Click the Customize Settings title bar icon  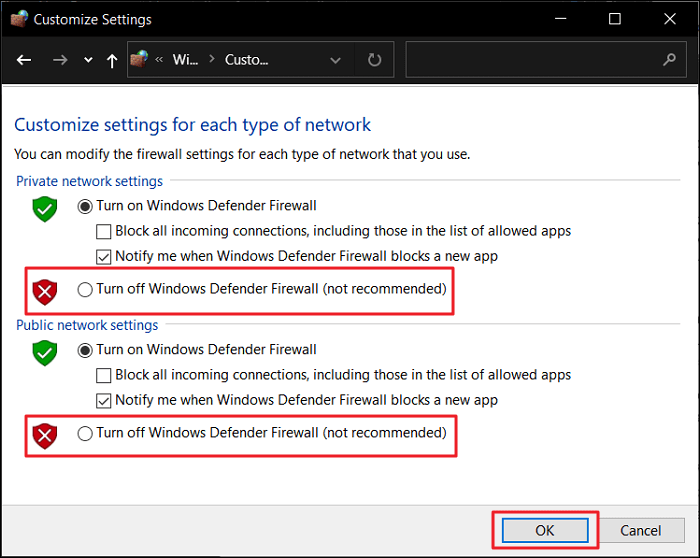(x=19, y=18)
